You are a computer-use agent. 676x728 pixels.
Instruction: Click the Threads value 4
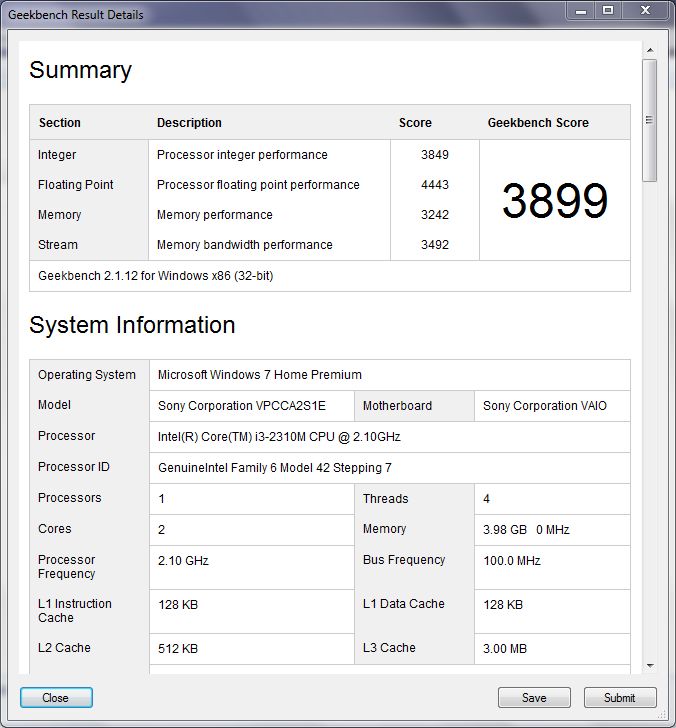click(x=486, y=499)
